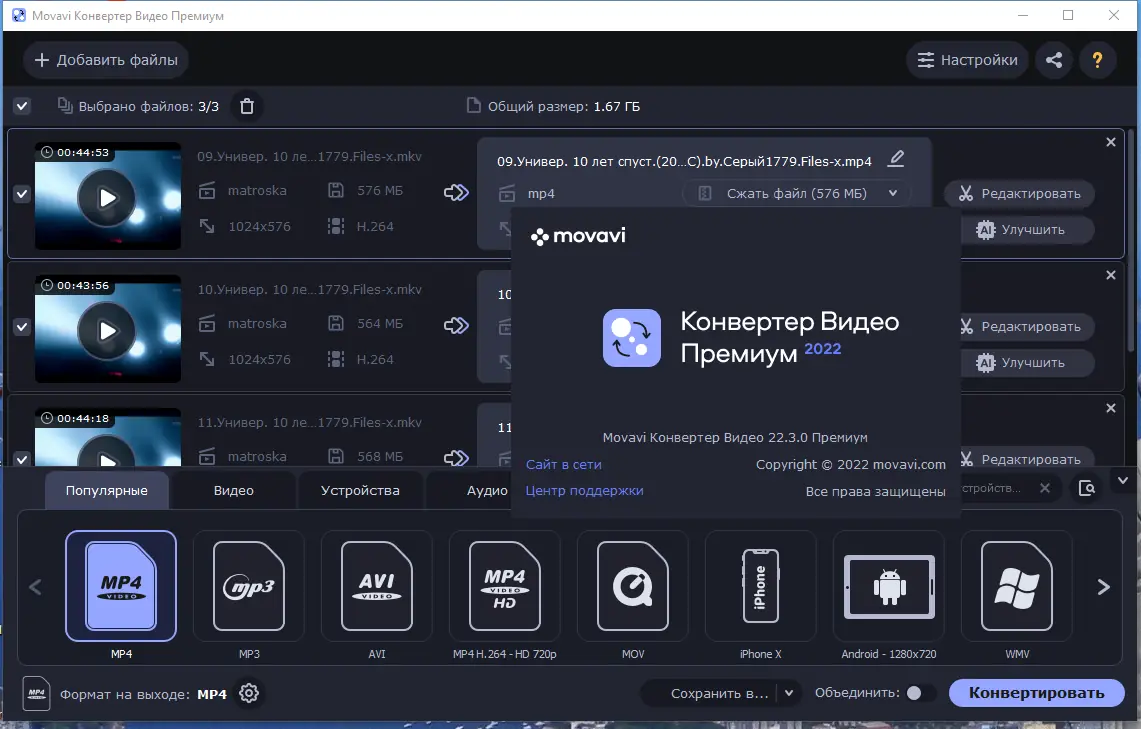
Task: Uncheck the 09.Универ file checkbox
Action: click(x=22, y=194)
